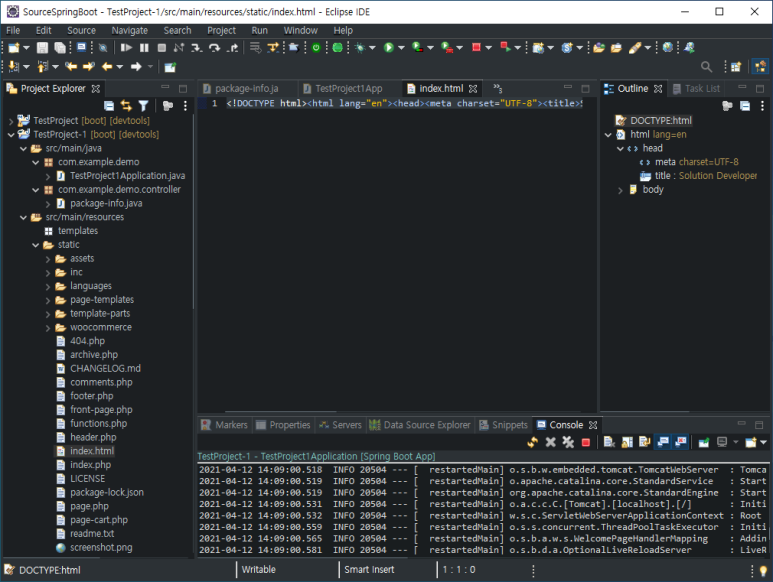The height and width of the screenshot is (582, 773).
Task: Open the Data Source Explorer tab
Action: pyautogui.click(x=420, y=425)
